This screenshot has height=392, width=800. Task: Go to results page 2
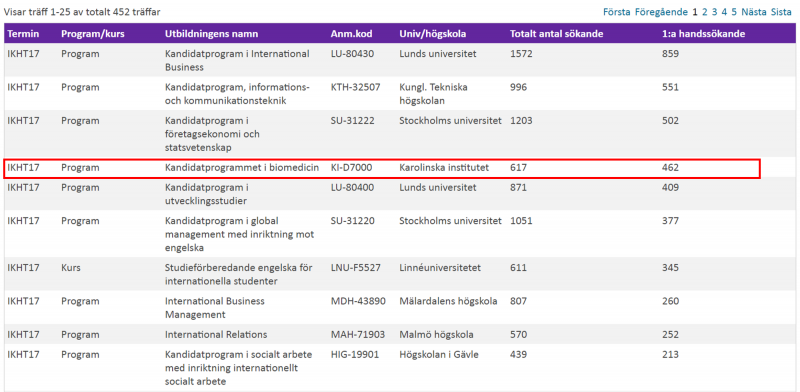pyautogui.click(x=705, y=12)
